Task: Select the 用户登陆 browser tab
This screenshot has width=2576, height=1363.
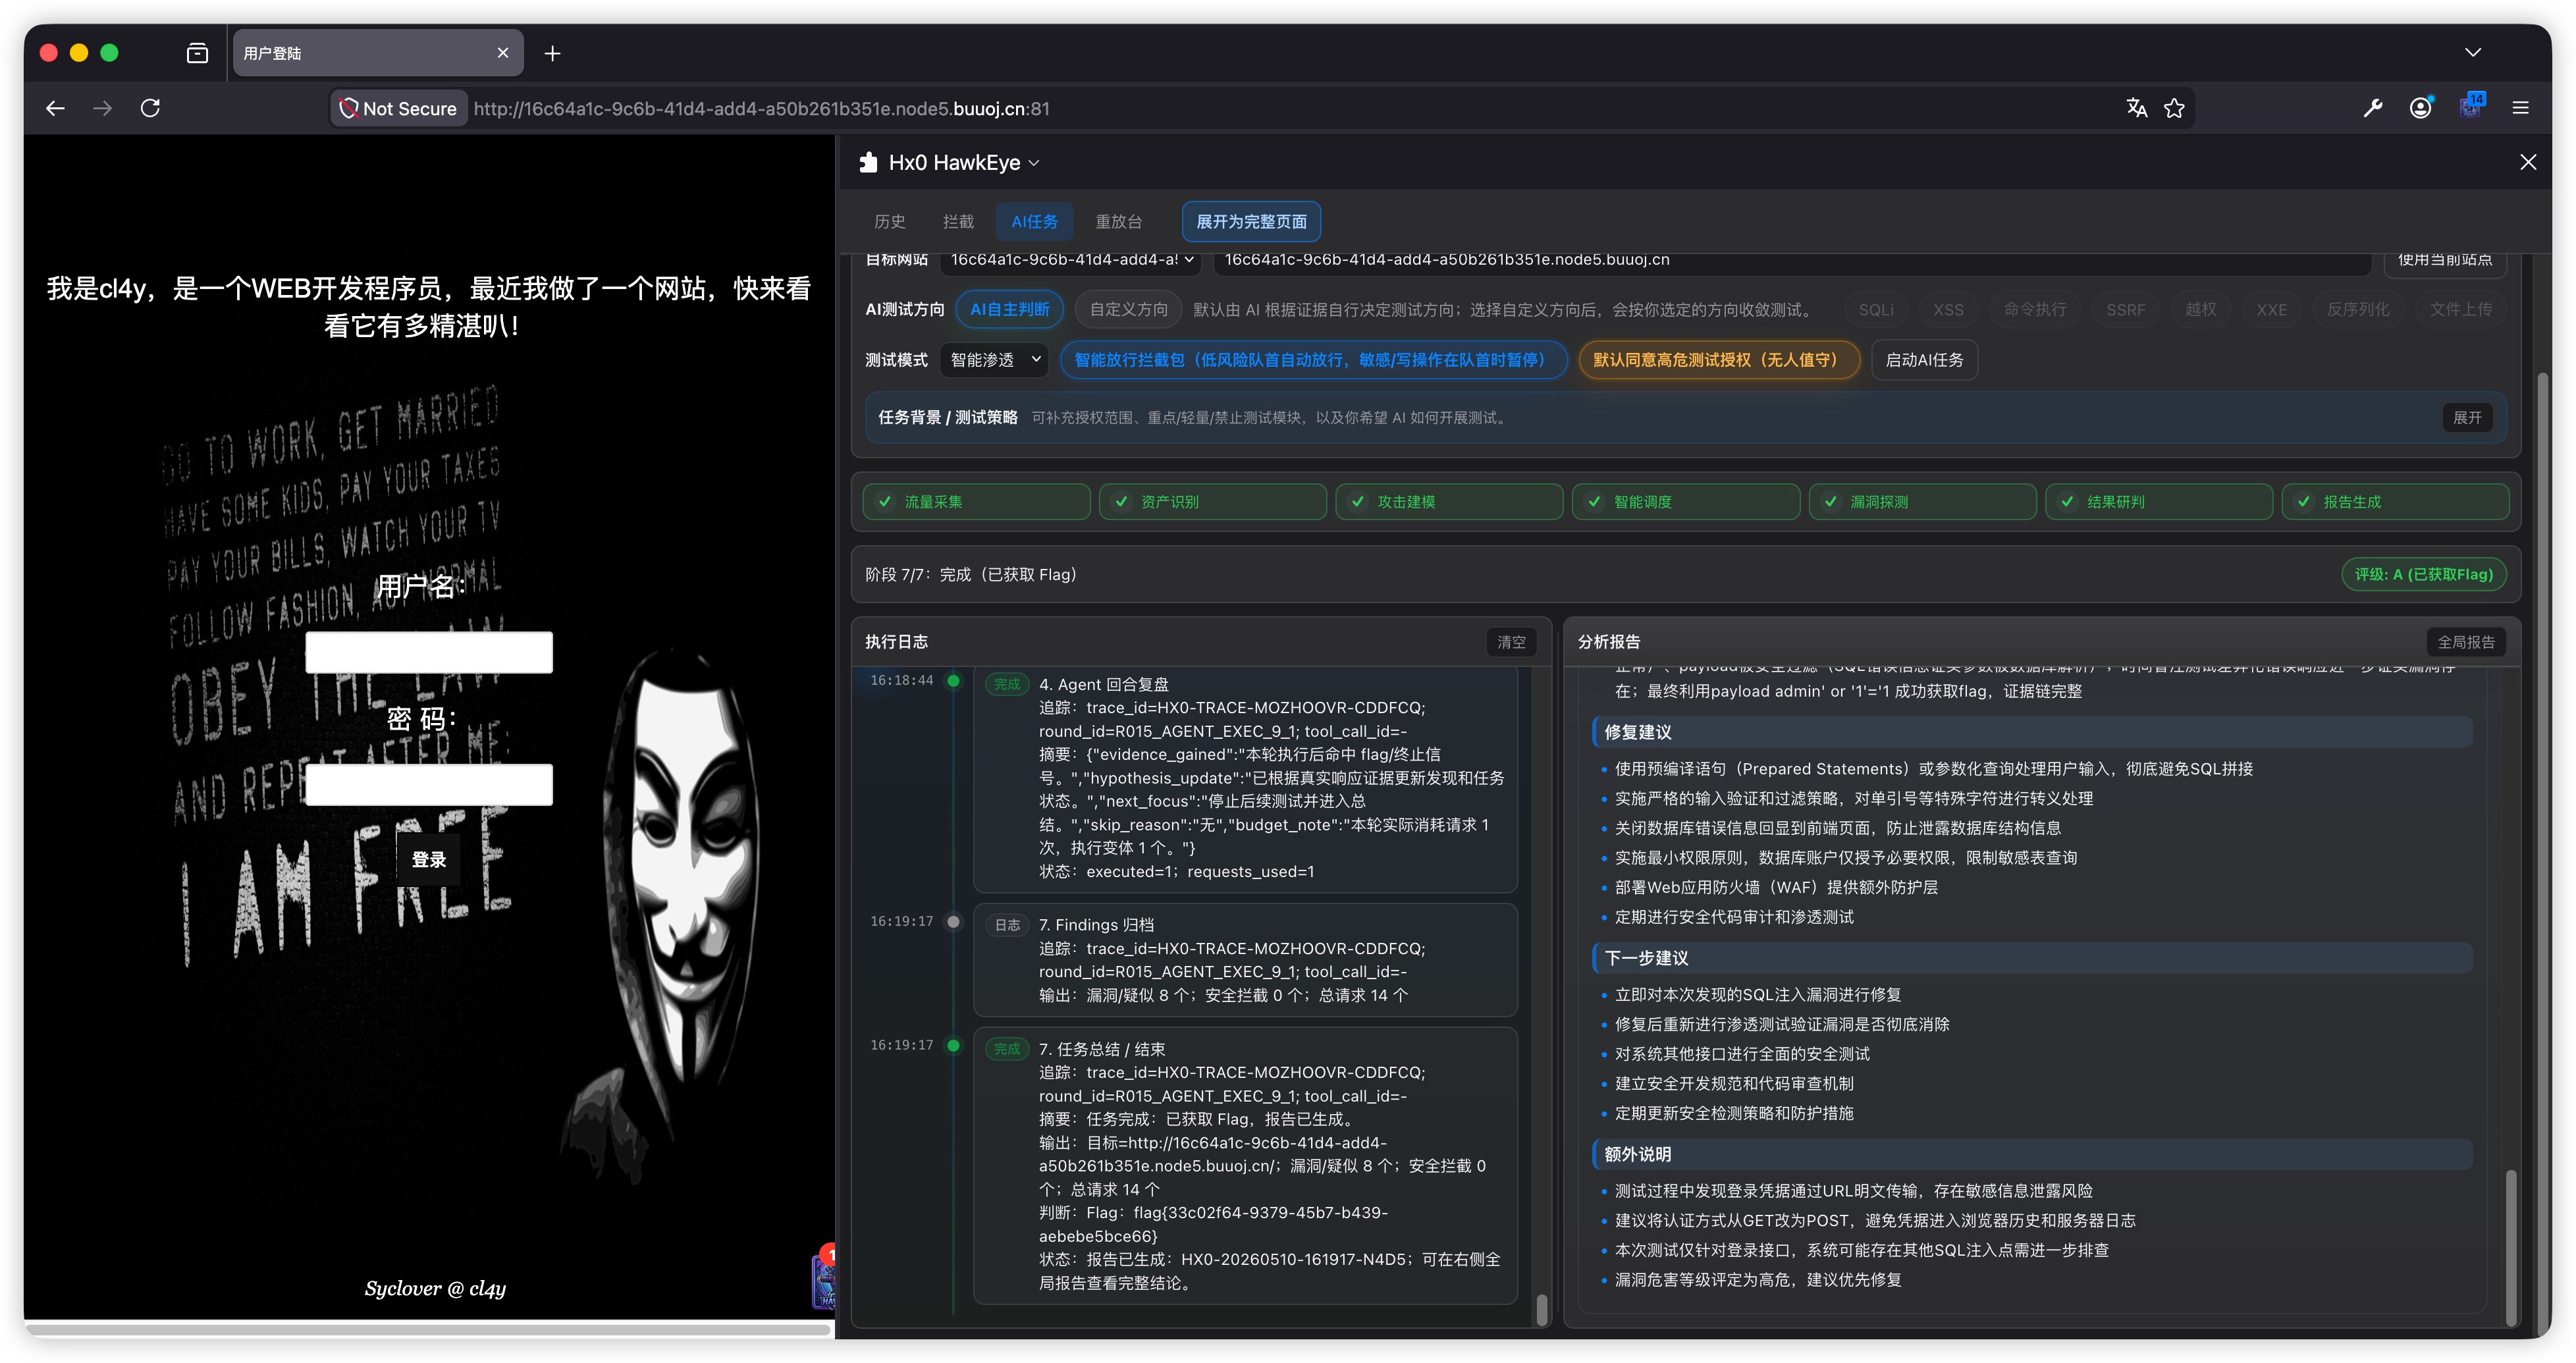Action: point(378,53)
